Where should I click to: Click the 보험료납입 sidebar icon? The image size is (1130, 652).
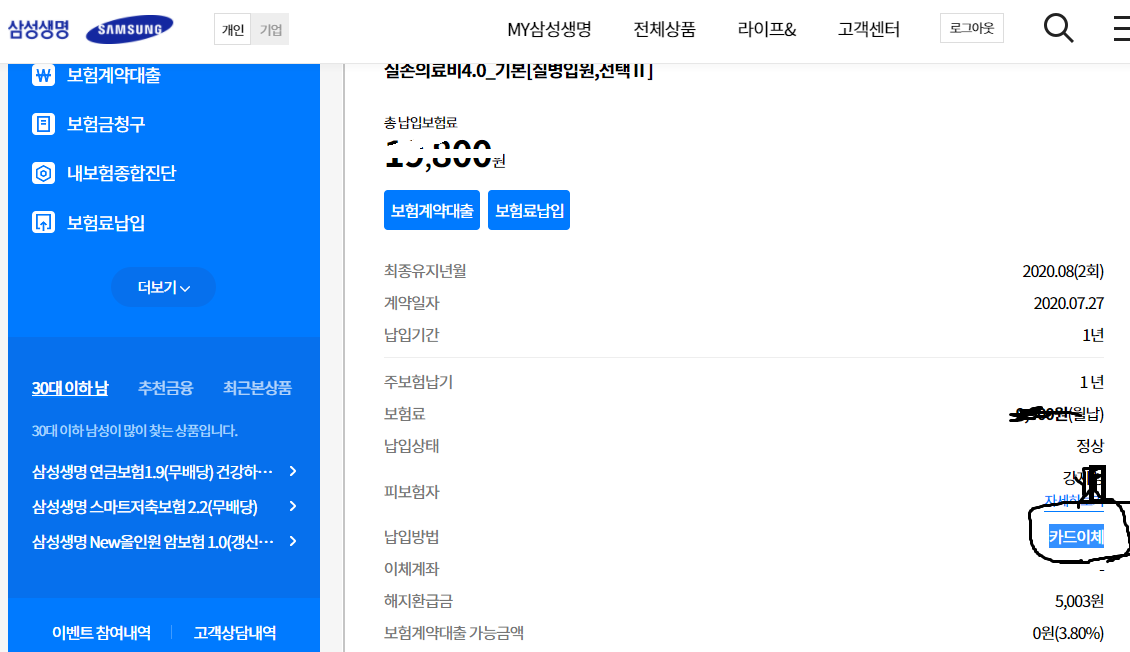pos(43,222)
